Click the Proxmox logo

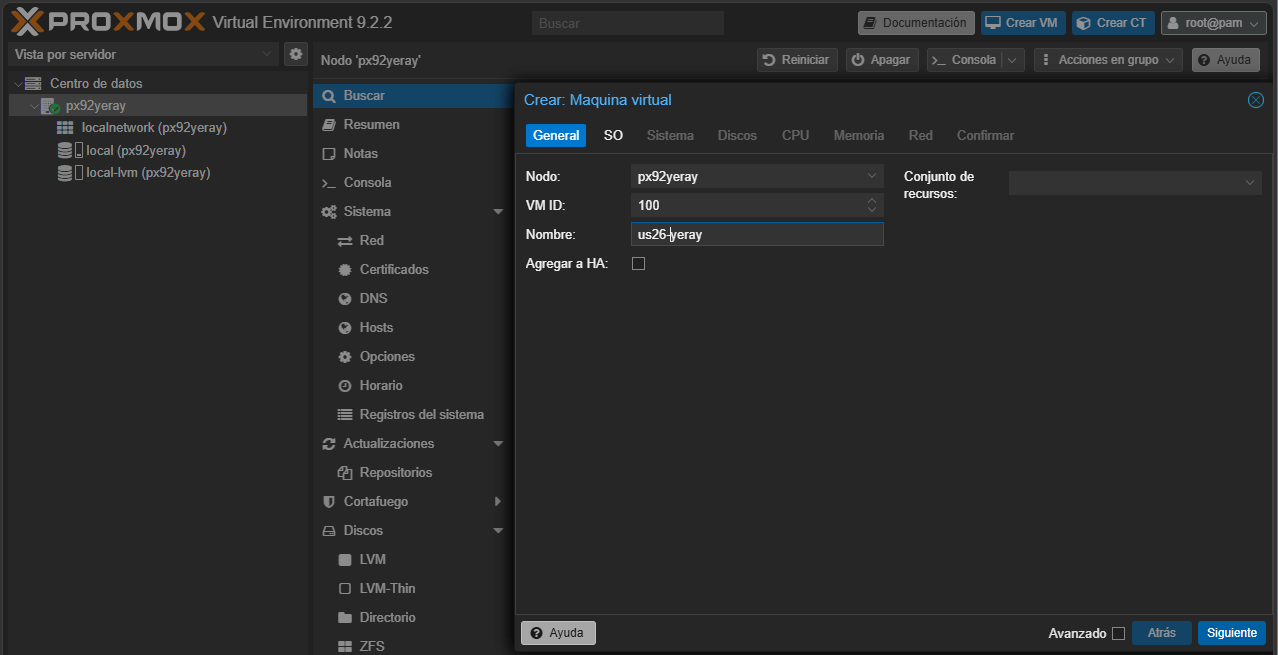click(x=108, y=21)
